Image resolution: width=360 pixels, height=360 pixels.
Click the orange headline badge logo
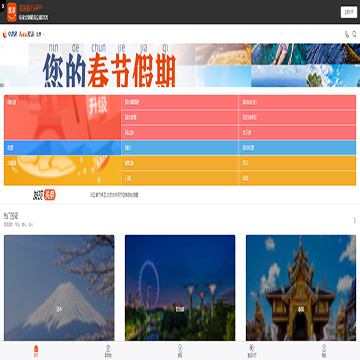coord(44,195)
